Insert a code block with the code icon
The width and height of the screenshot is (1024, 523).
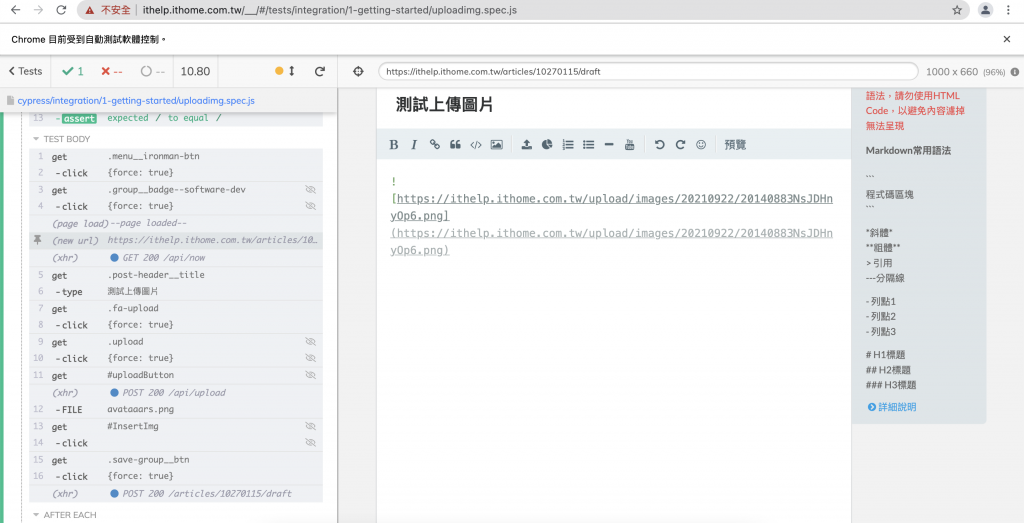coord(475,145)
